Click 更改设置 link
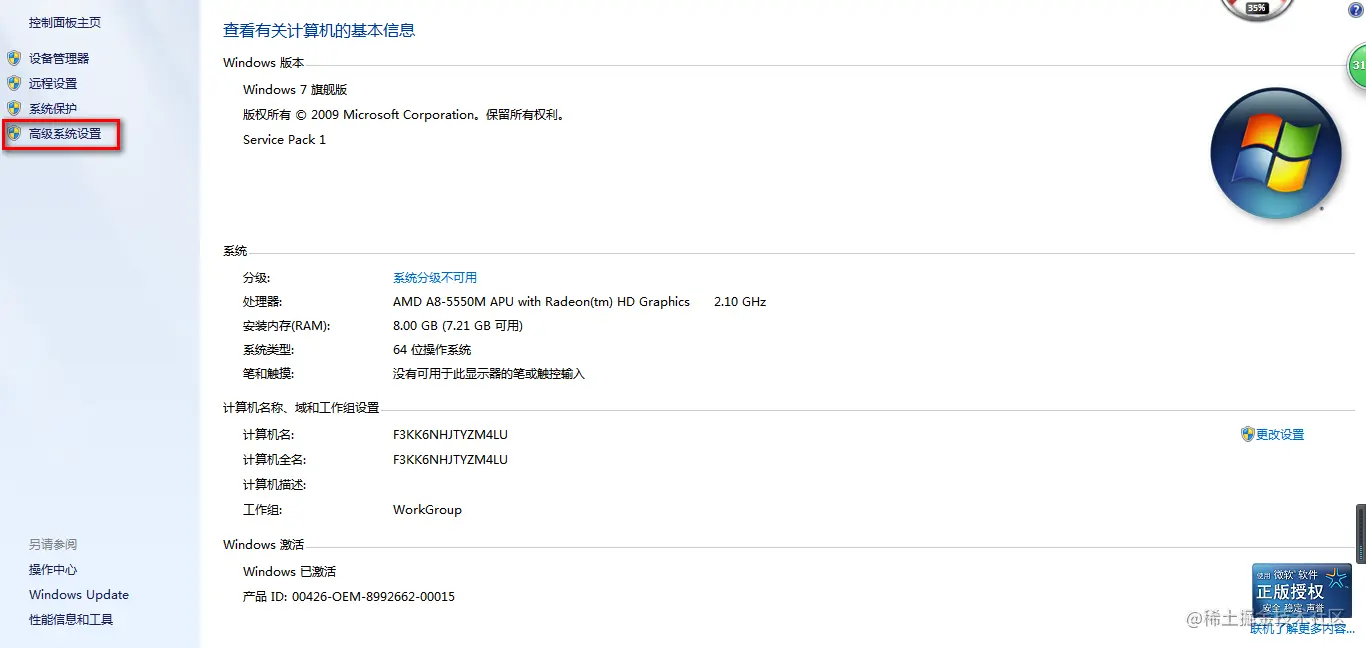The height and width of the screenshot is (648, 1366). click(1280, 434)
